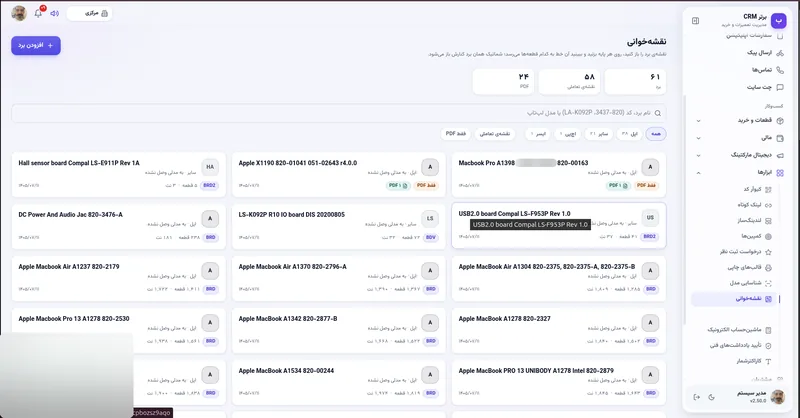Toggle the سایر (other) filter chip
The image size is (800, 418).
point(599,134)
